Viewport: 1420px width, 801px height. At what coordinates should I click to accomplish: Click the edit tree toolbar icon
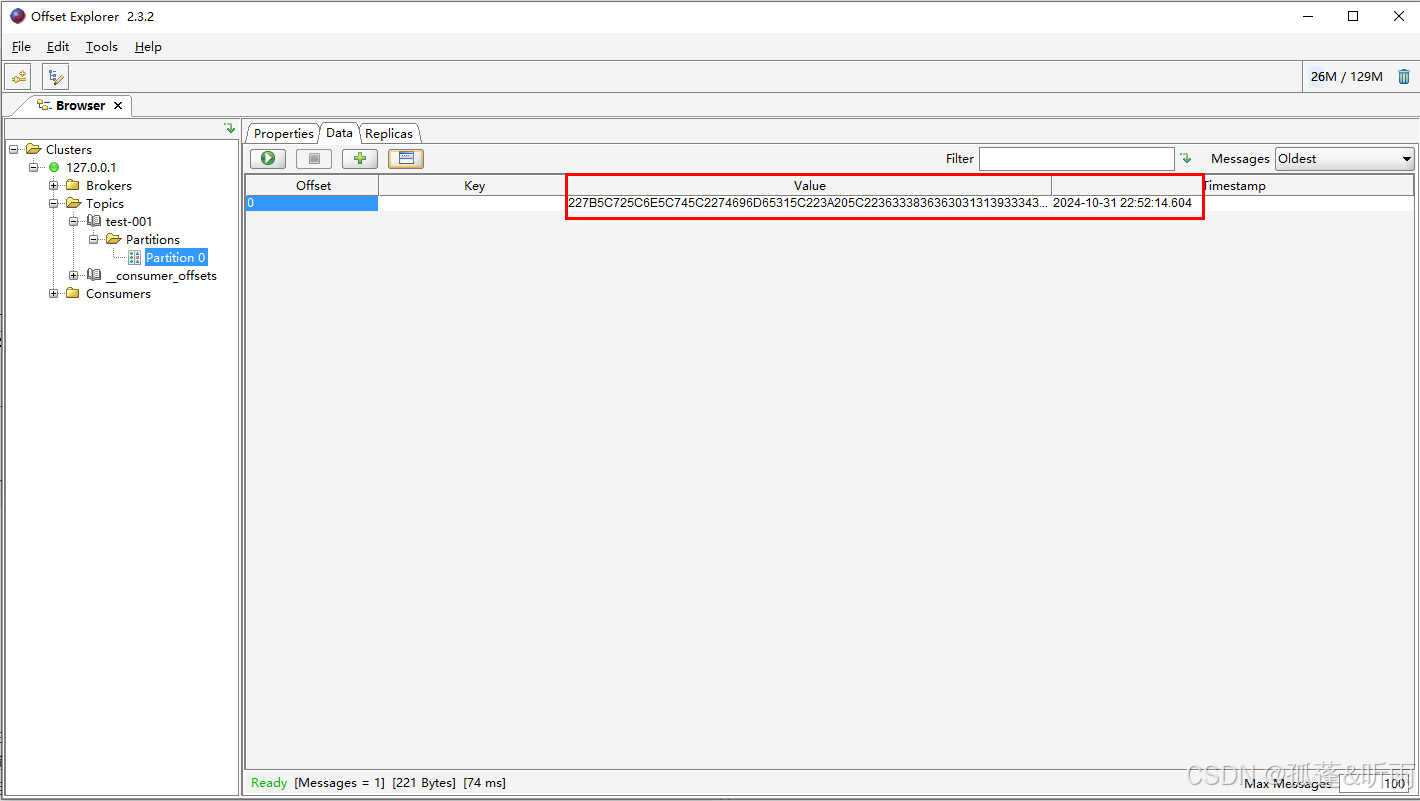55,76
